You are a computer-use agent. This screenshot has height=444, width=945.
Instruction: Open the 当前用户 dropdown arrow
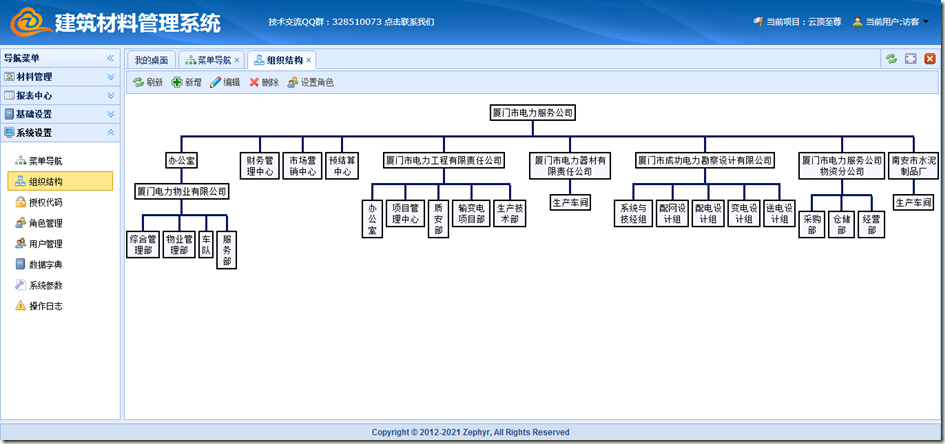point(926,22)
